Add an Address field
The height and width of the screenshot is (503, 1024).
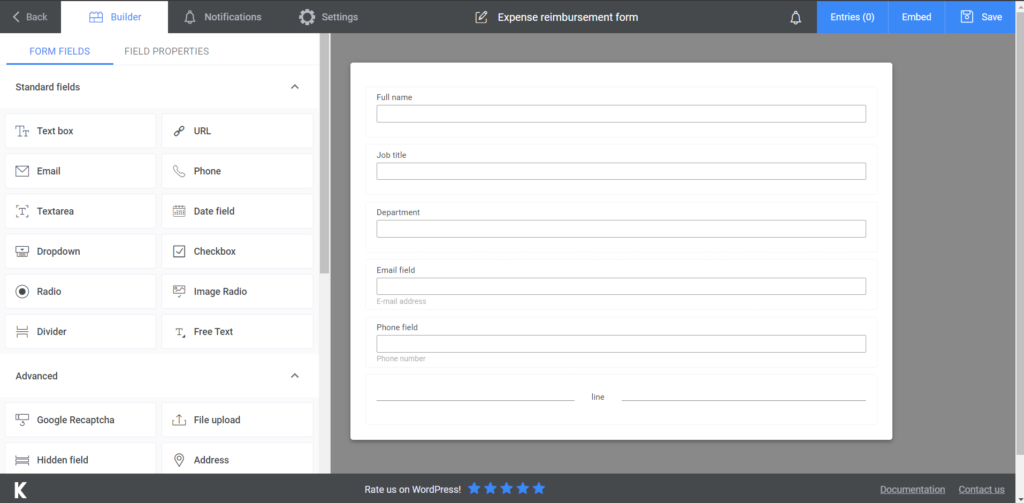coord(237,459)
